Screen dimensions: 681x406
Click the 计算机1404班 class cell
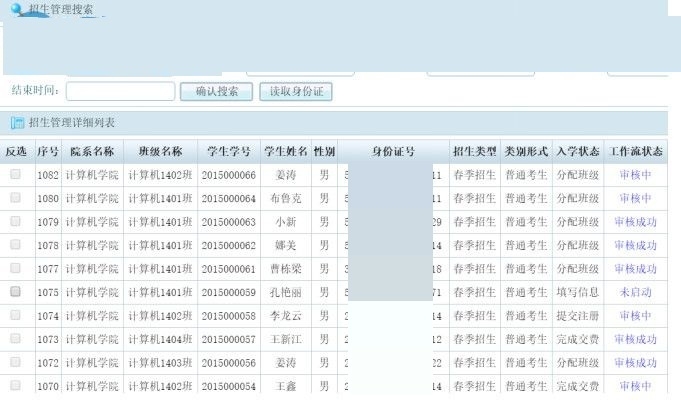coord(160,339)
